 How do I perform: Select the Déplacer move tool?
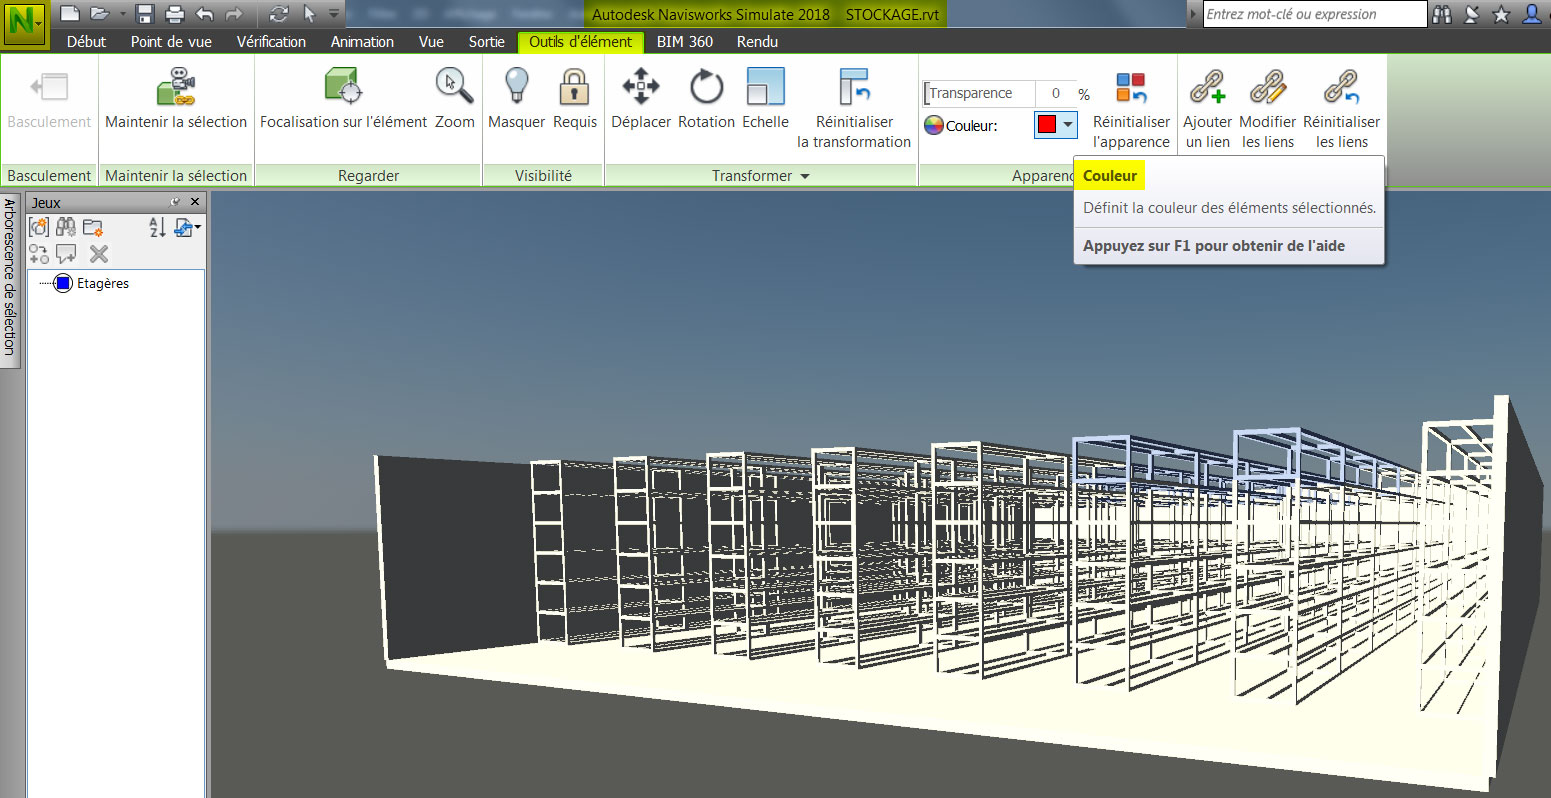[641, 98]
